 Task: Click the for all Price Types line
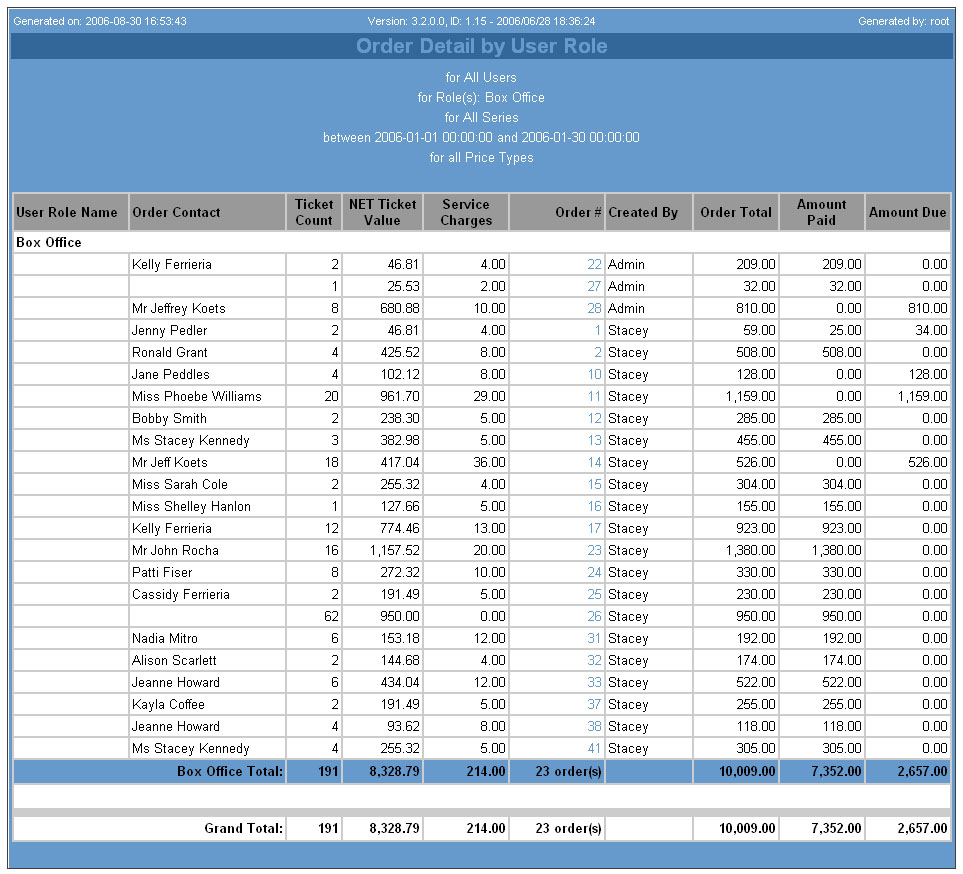482,158
